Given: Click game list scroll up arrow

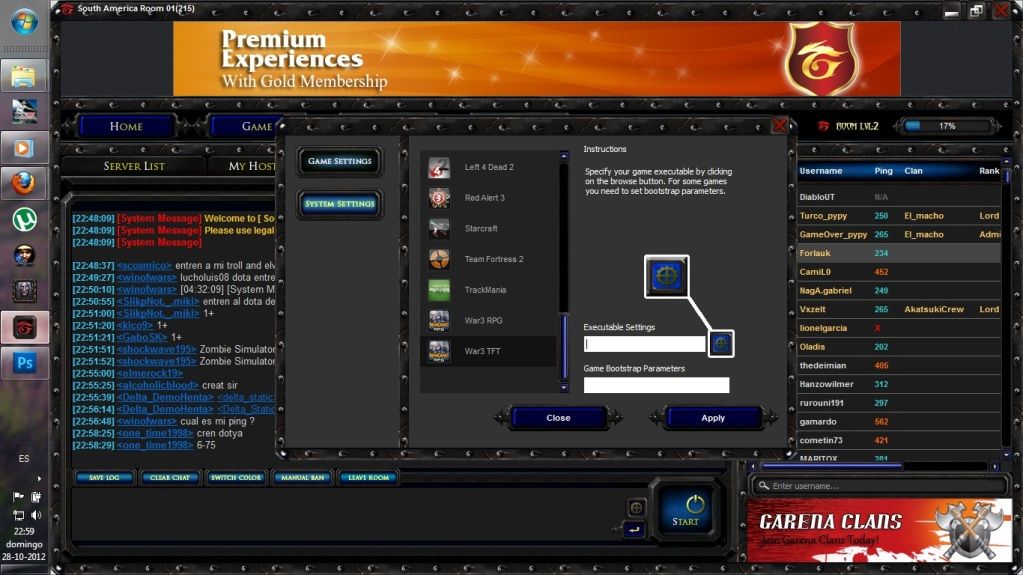Looking at the screenshot, I should (564, 157).
